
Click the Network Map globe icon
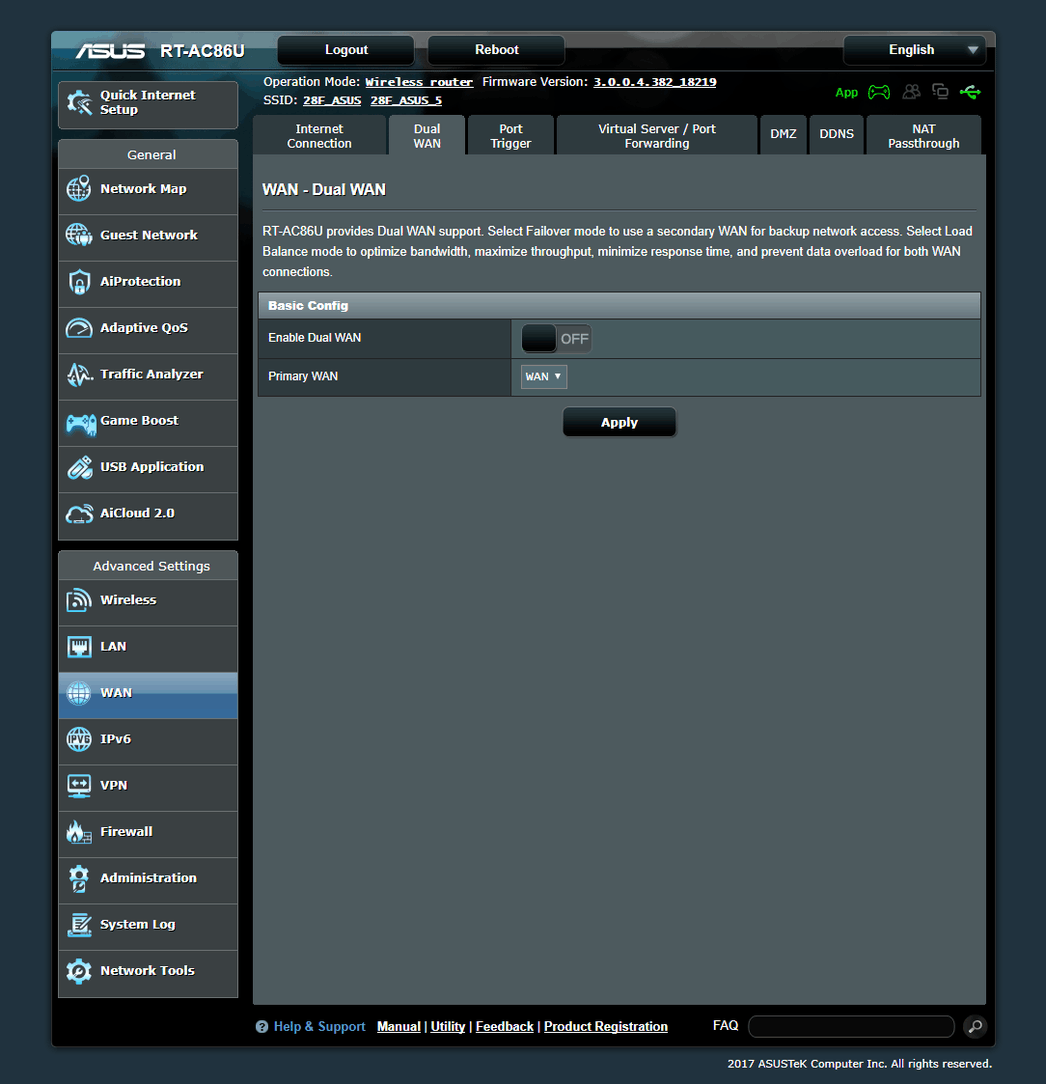[79, 189]
